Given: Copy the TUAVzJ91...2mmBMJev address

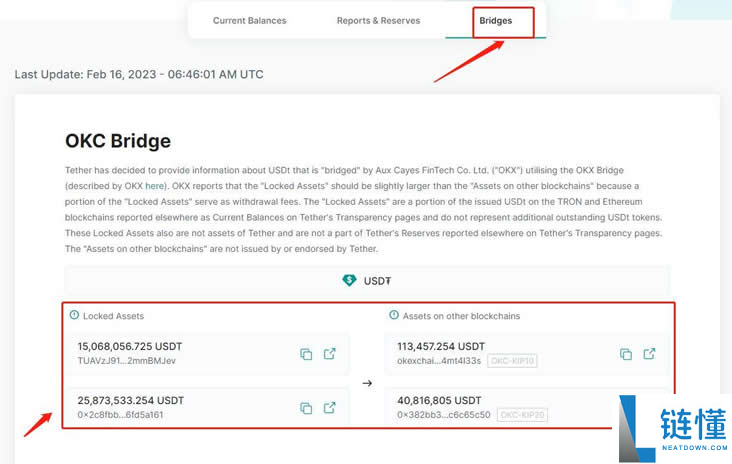Looking at the screenshot, I should click(306, 354).
